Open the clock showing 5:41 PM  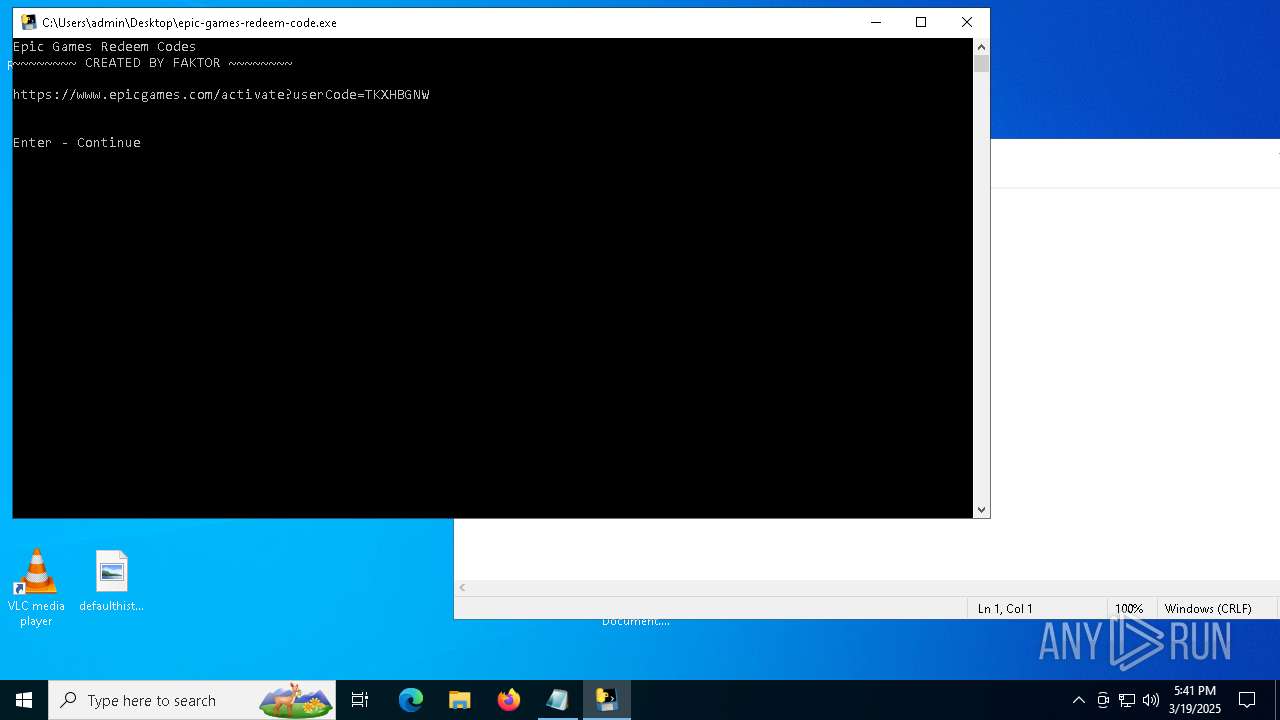click(1195, 700)
